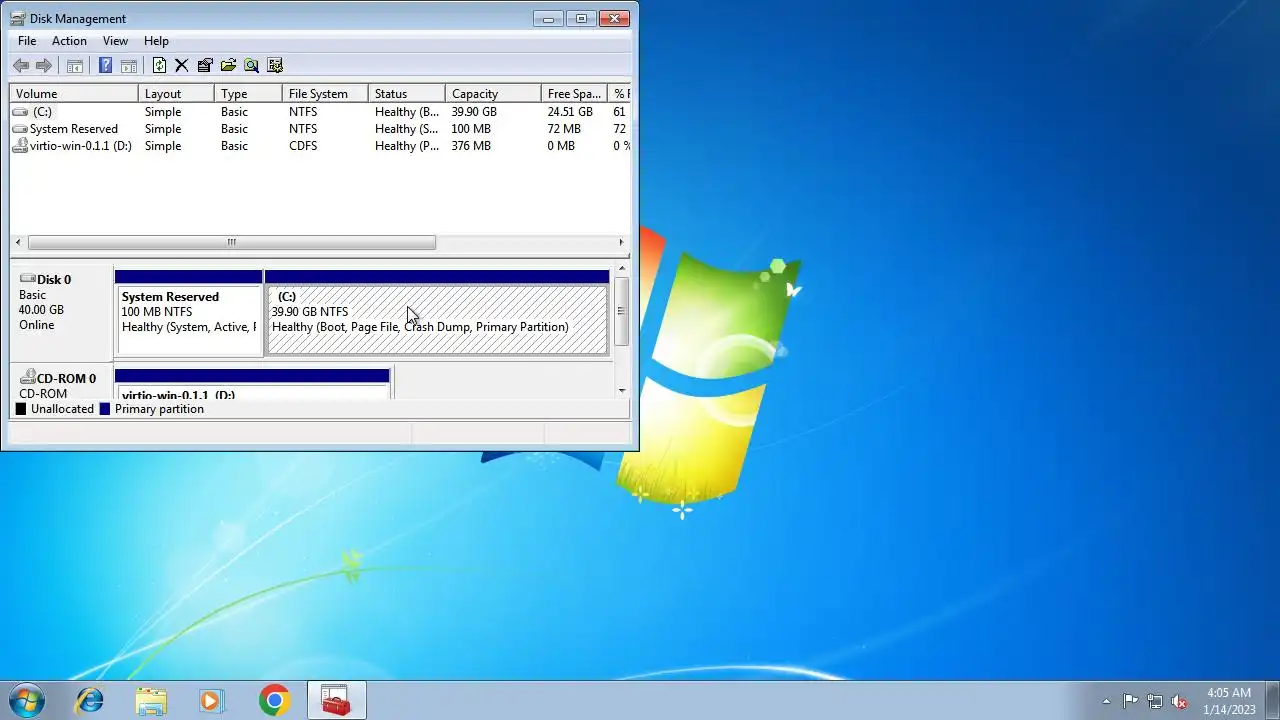Click the down arrow of the disk view scrollbar
This screenshot has width=1280, height=720.
(622, 390)
